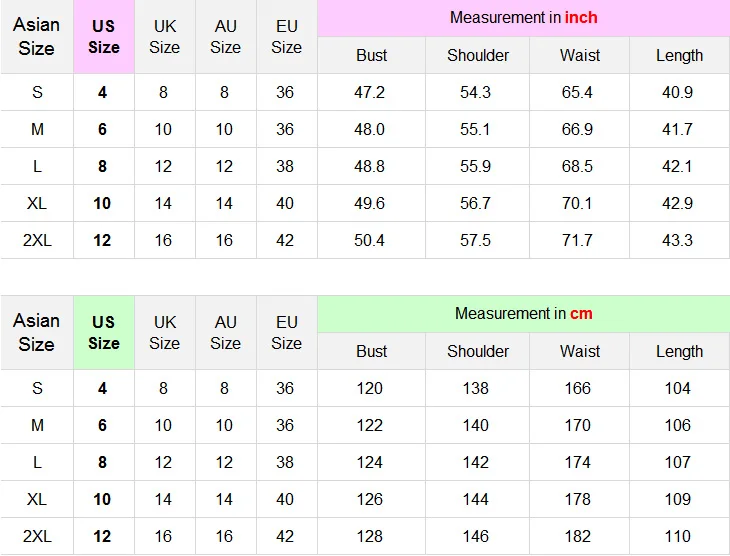Click waist value 174 in cm table
The height and width of the screenshot is (556, 730).
tap(577, 462)
